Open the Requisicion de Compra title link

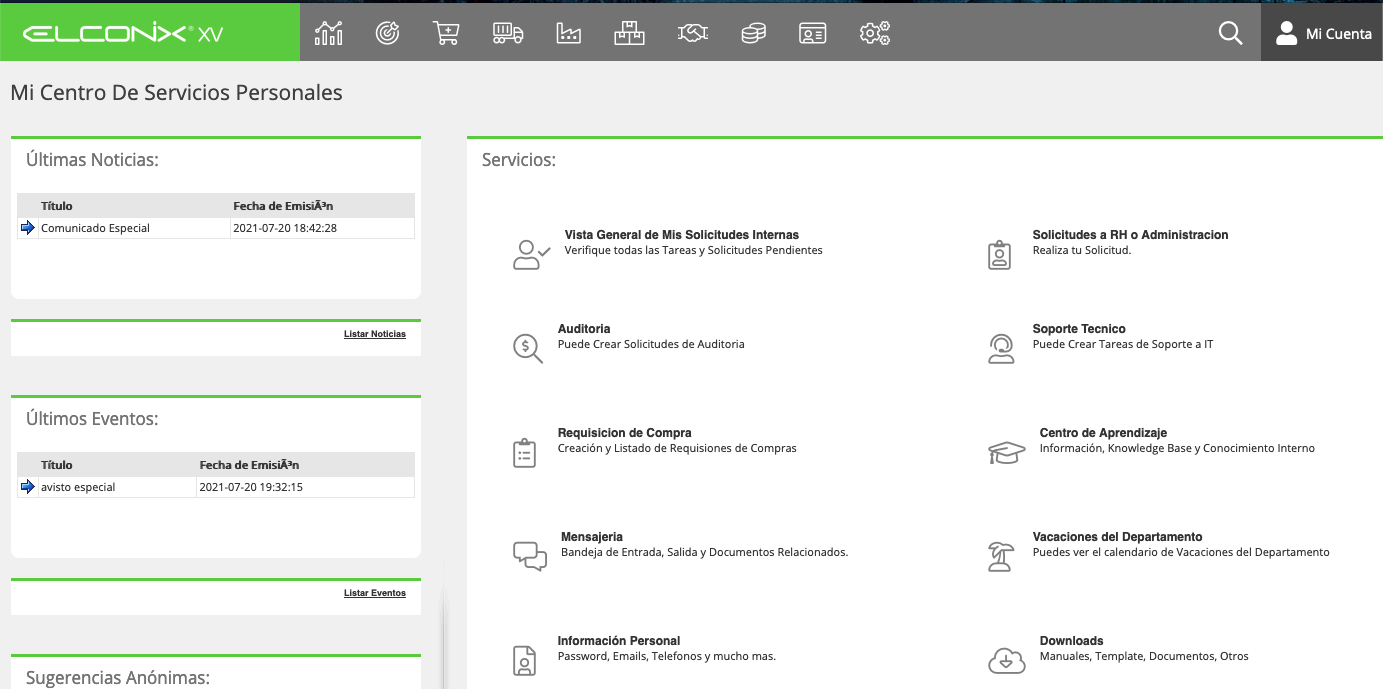tap(624, 433)
